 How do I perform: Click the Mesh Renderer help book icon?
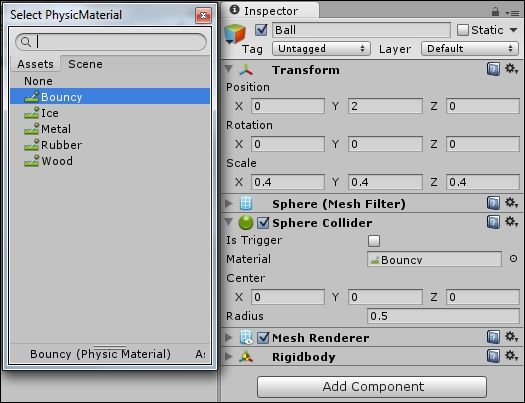493,337
